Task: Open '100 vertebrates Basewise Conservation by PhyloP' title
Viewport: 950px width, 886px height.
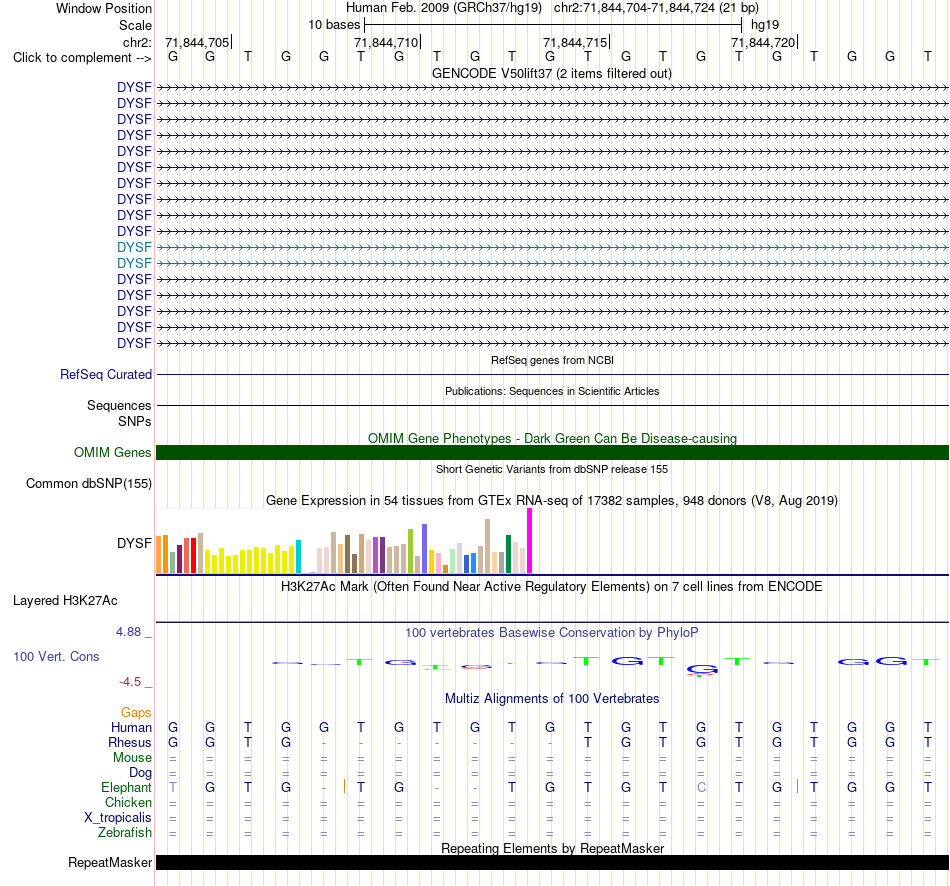Action: (x=552, y=633)
